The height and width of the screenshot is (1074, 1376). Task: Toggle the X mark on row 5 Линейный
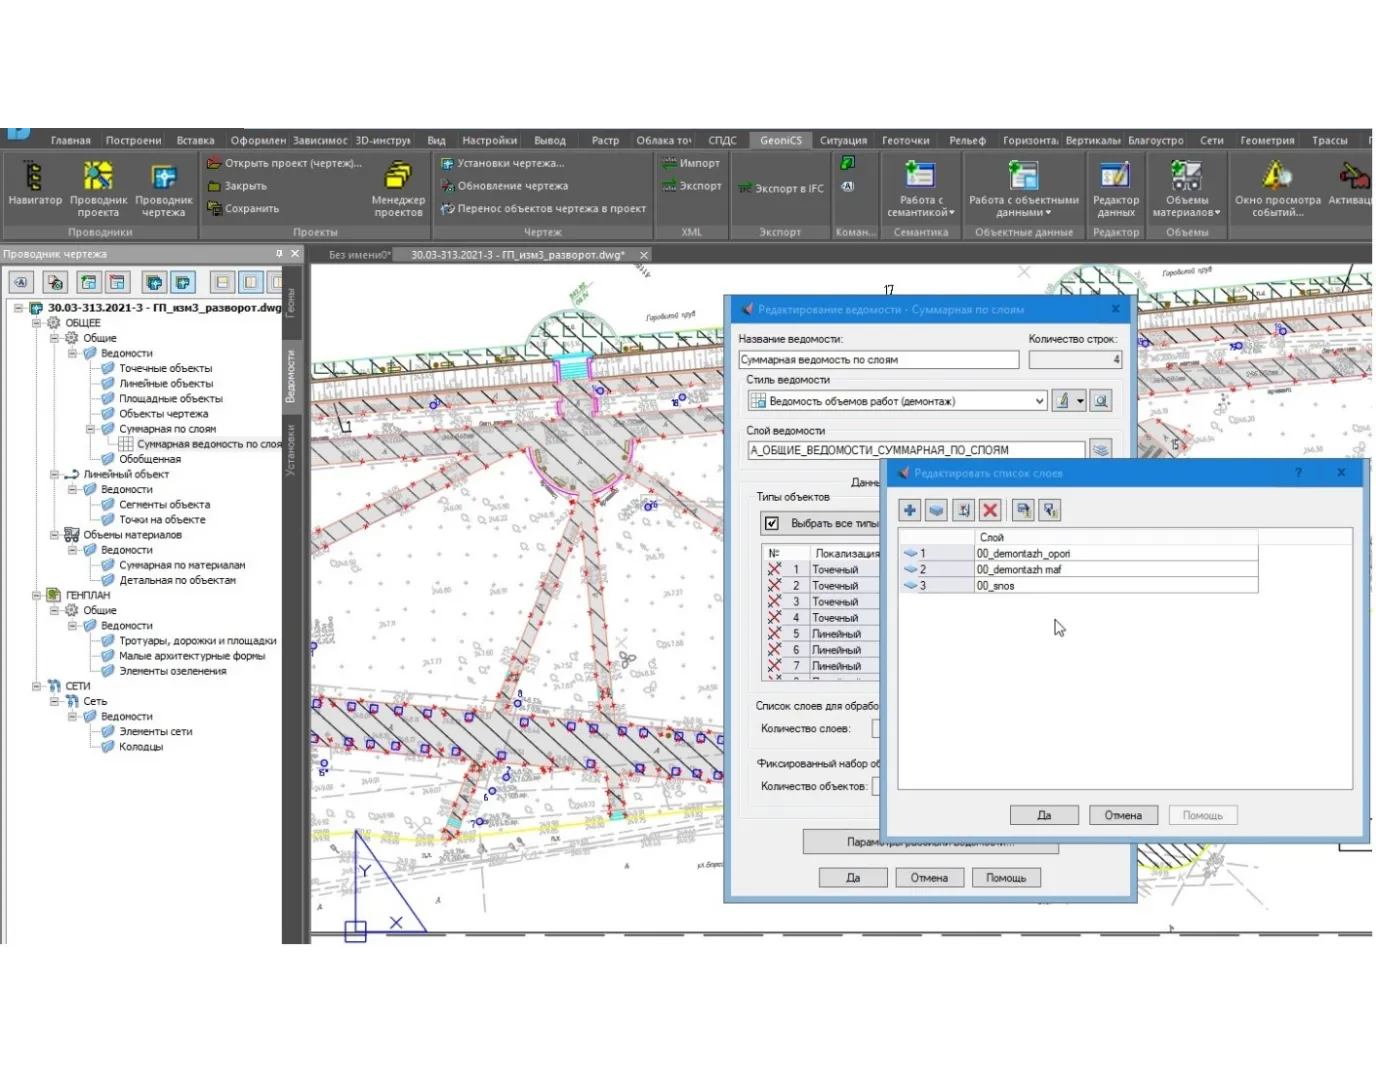click(774, 634)
